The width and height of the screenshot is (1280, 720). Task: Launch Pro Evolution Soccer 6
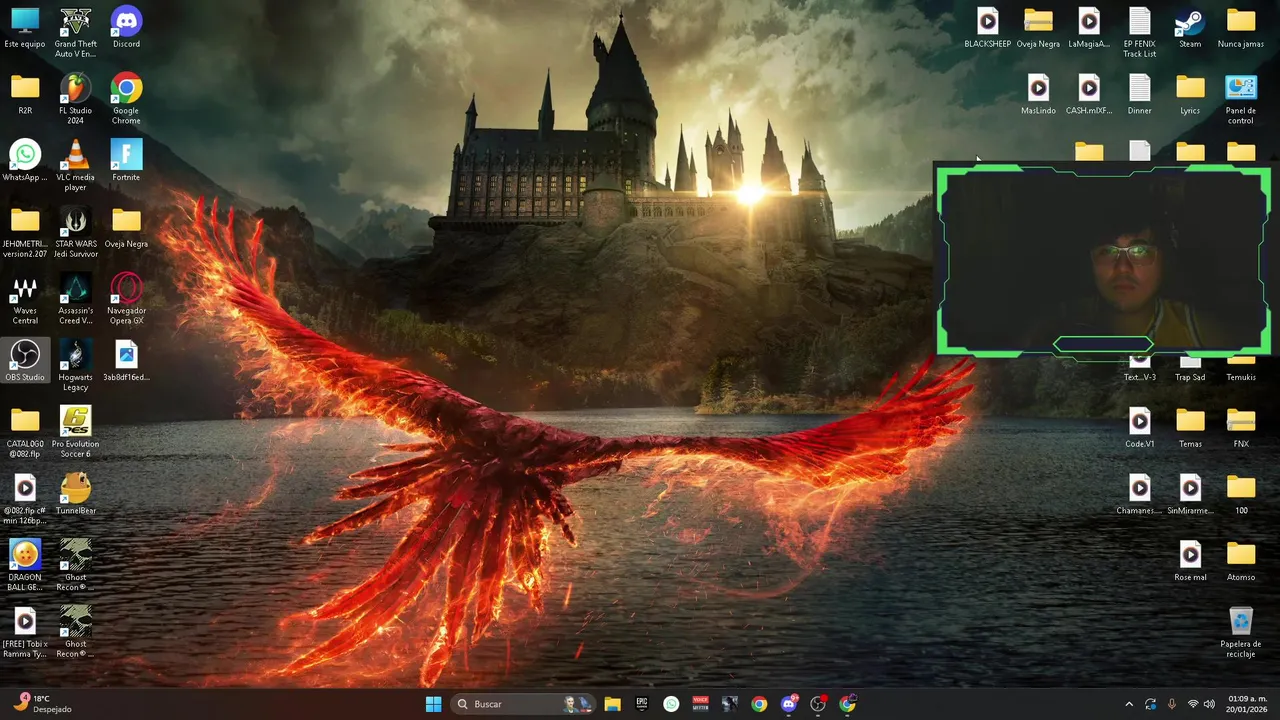point(76,433)
